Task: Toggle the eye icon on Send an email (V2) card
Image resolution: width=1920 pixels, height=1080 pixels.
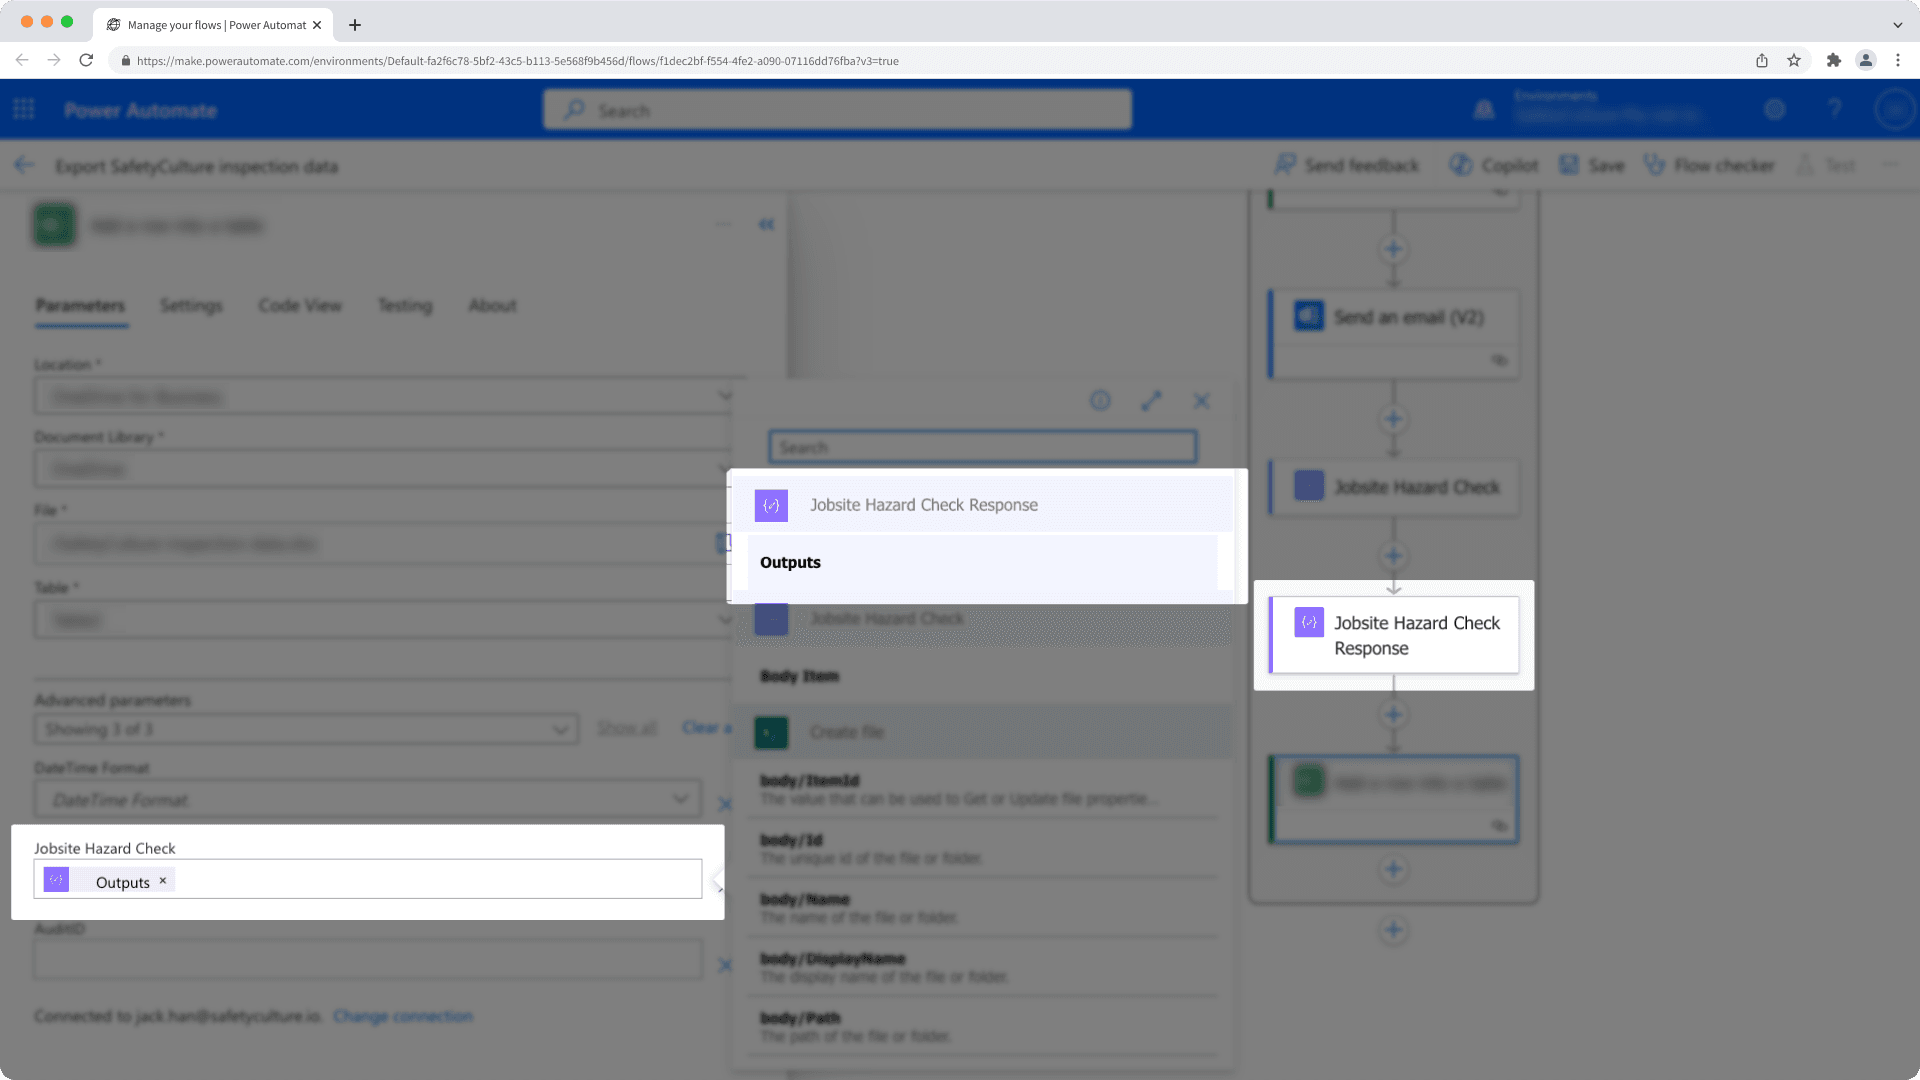Action: click(1498, 361)
